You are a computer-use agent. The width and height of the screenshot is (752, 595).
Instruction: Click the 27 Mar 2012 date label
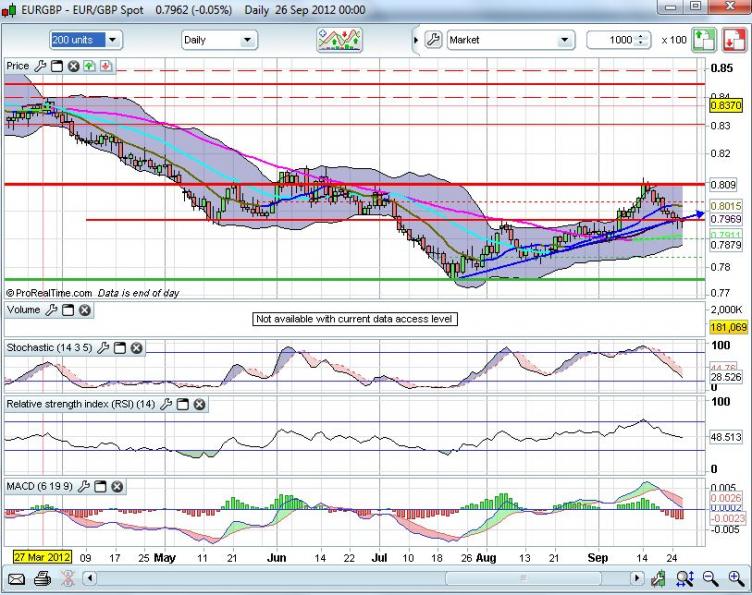(41, 555)
